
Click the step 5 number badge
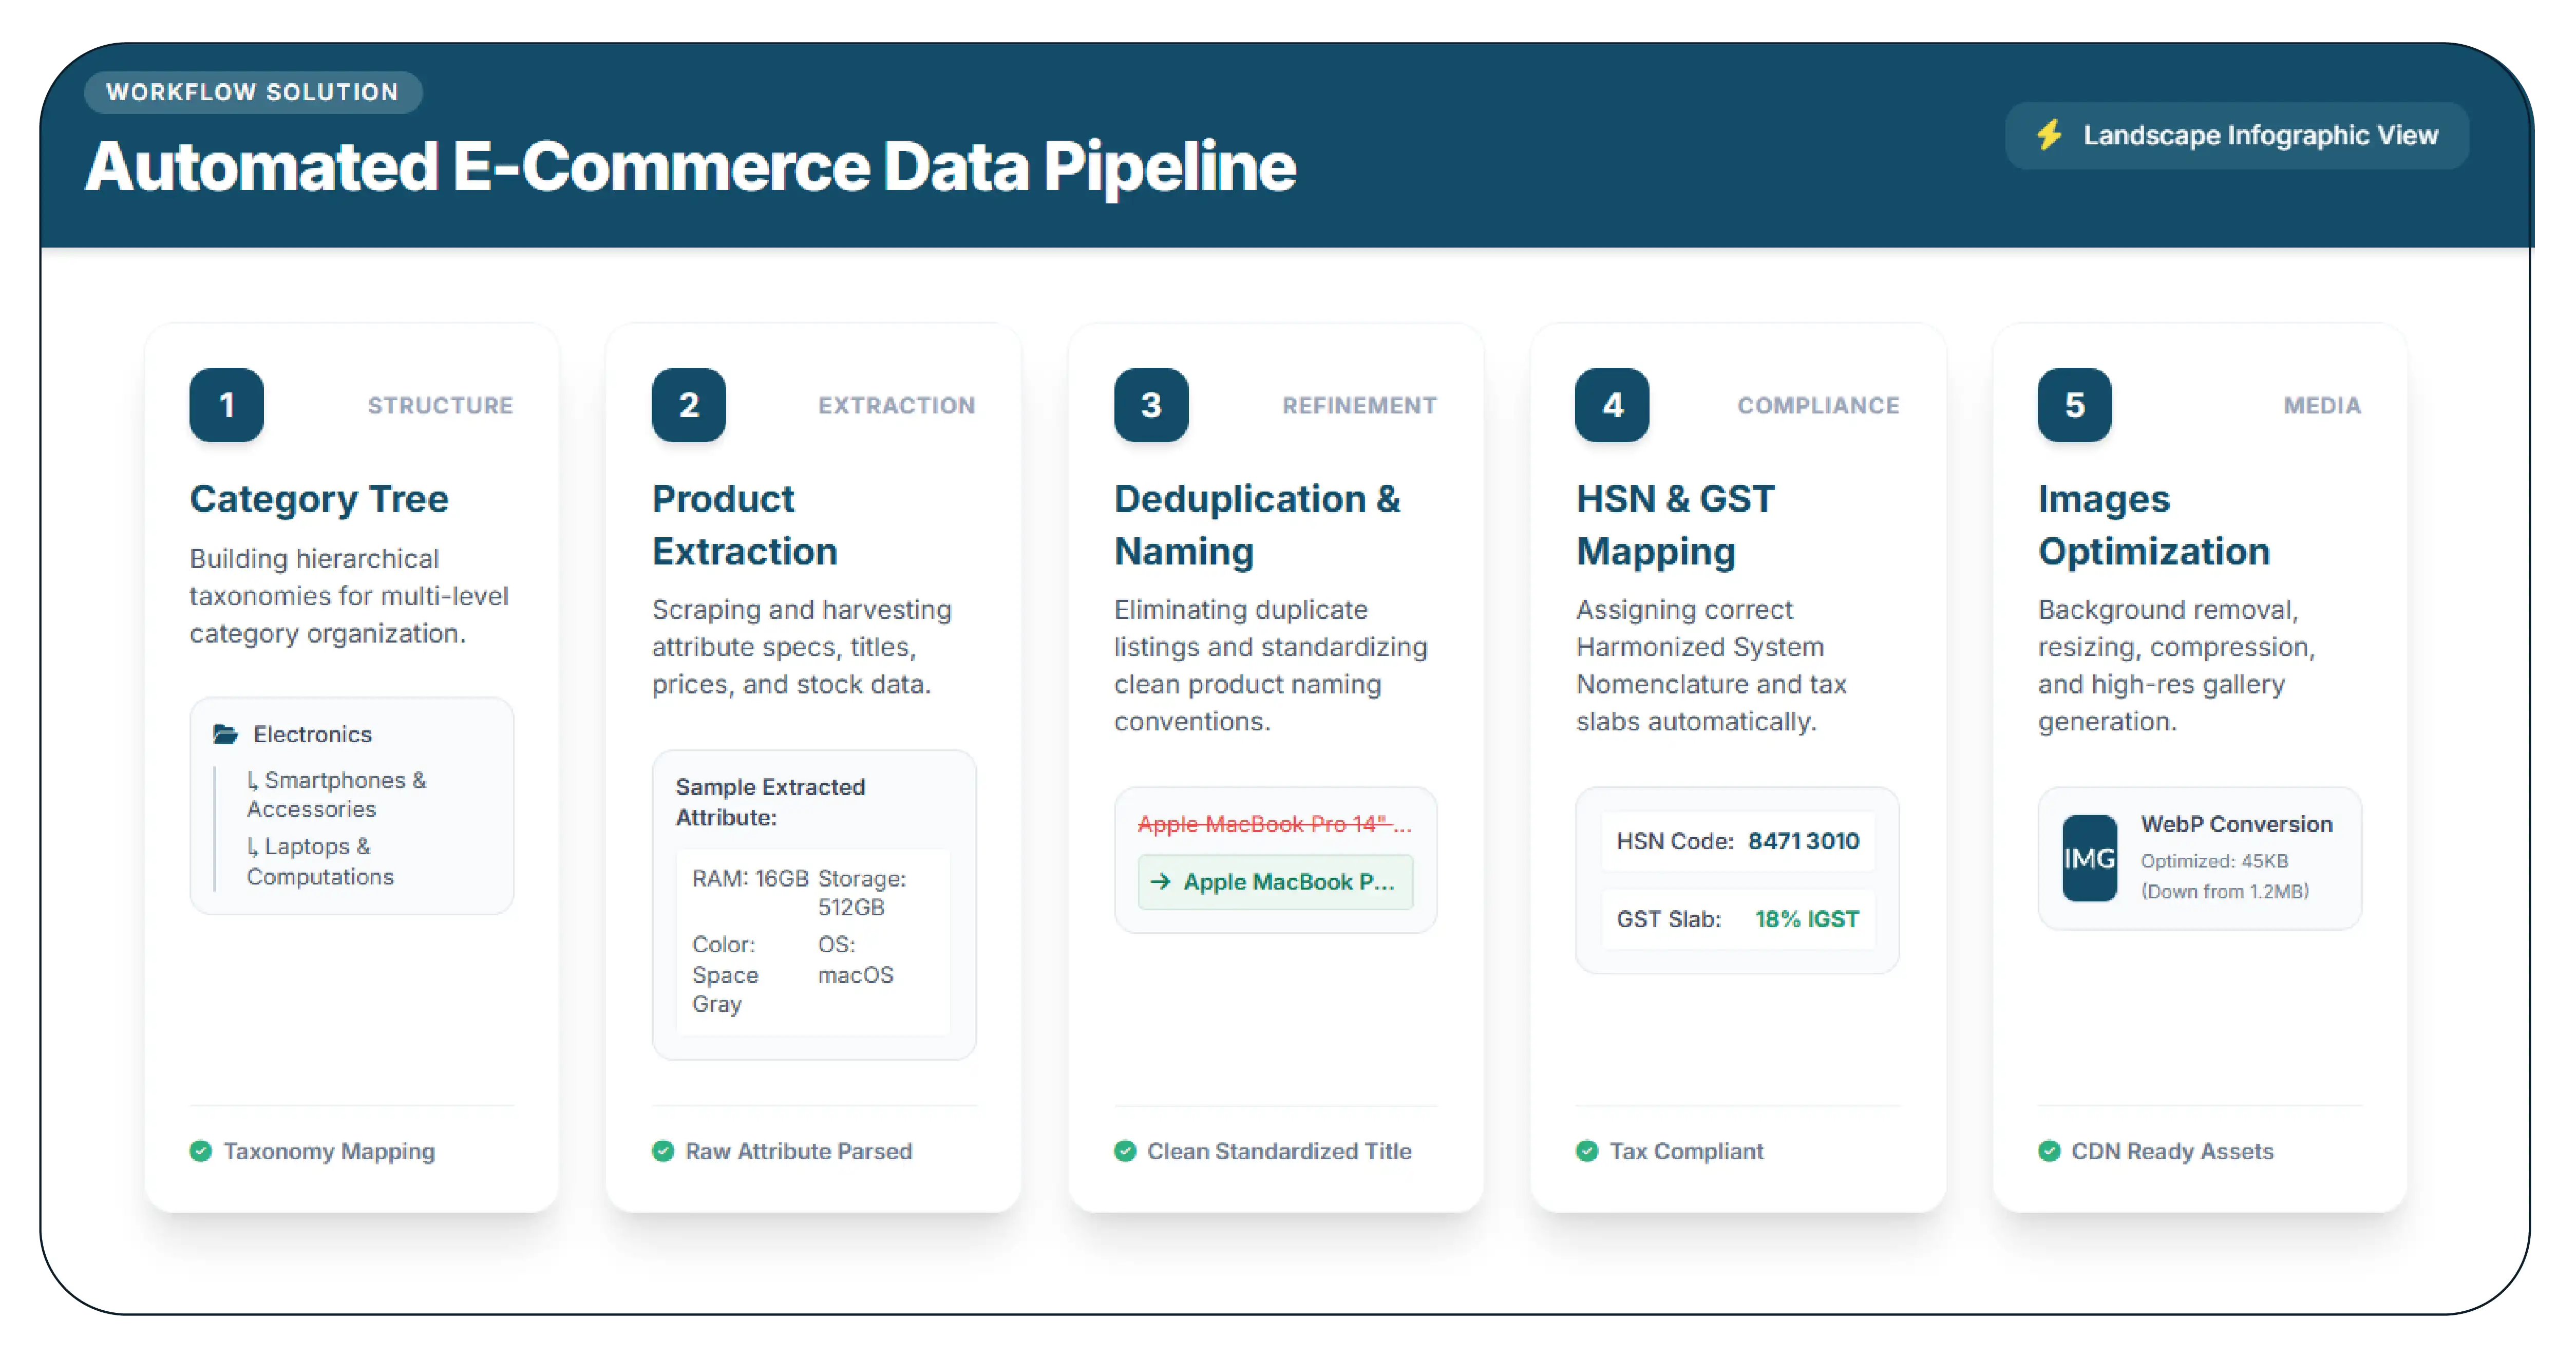click(2075, 405)
